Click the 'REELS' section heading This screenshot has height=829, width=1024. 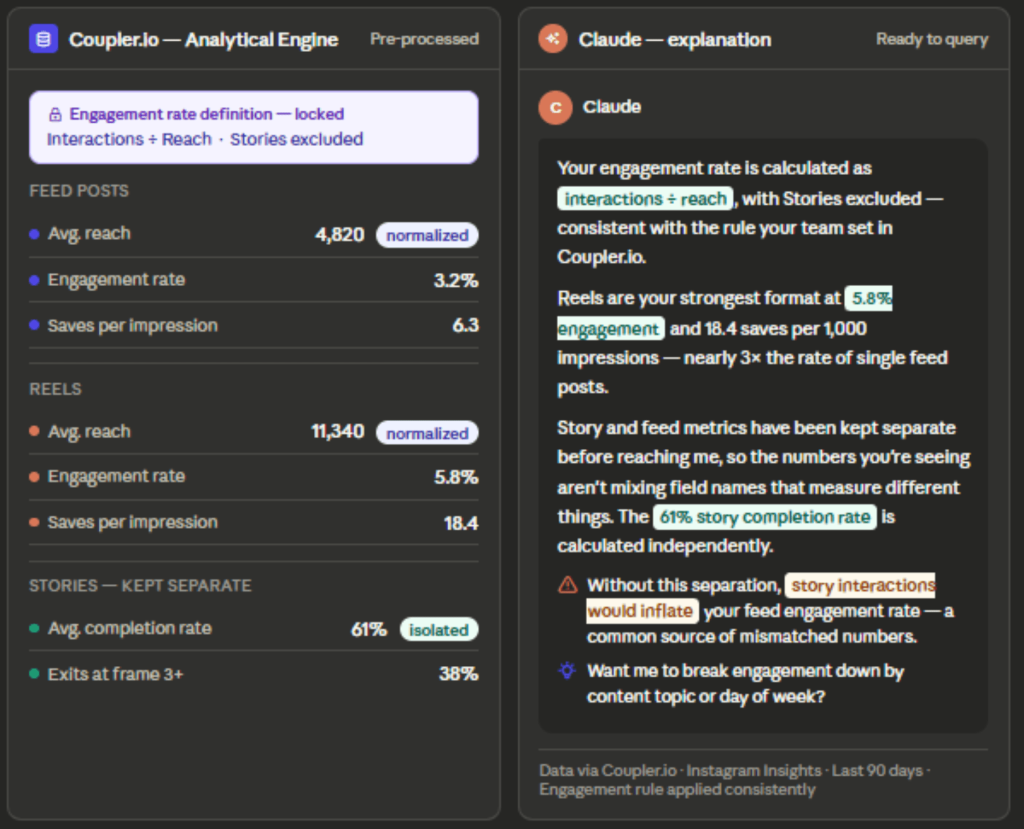click(56, 389)
